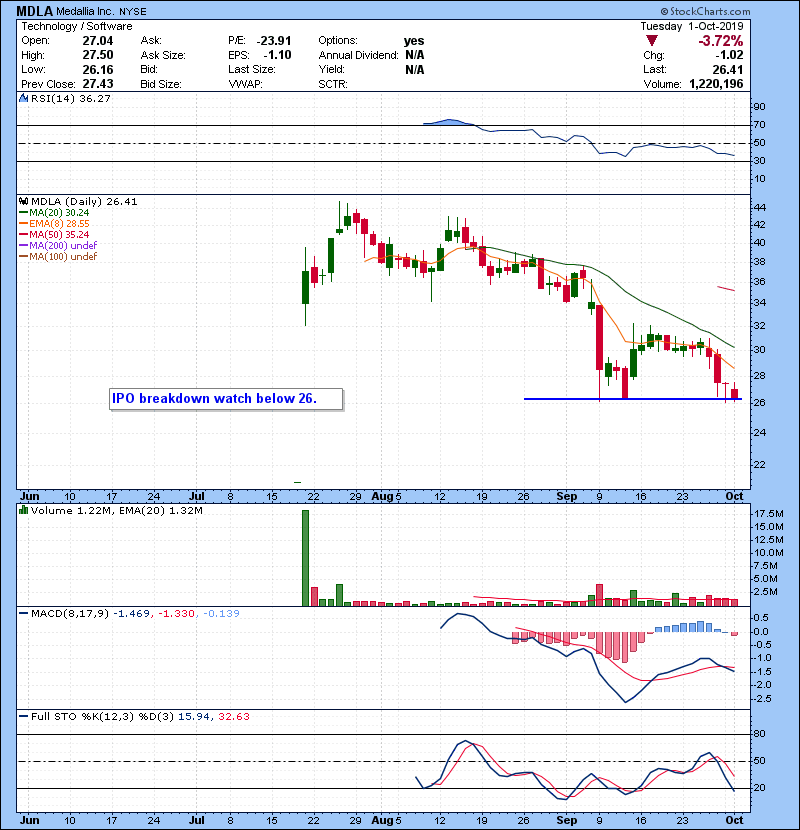
Task: Click the MA(20) 30.24 legend entry
Action: coord(55,213)
